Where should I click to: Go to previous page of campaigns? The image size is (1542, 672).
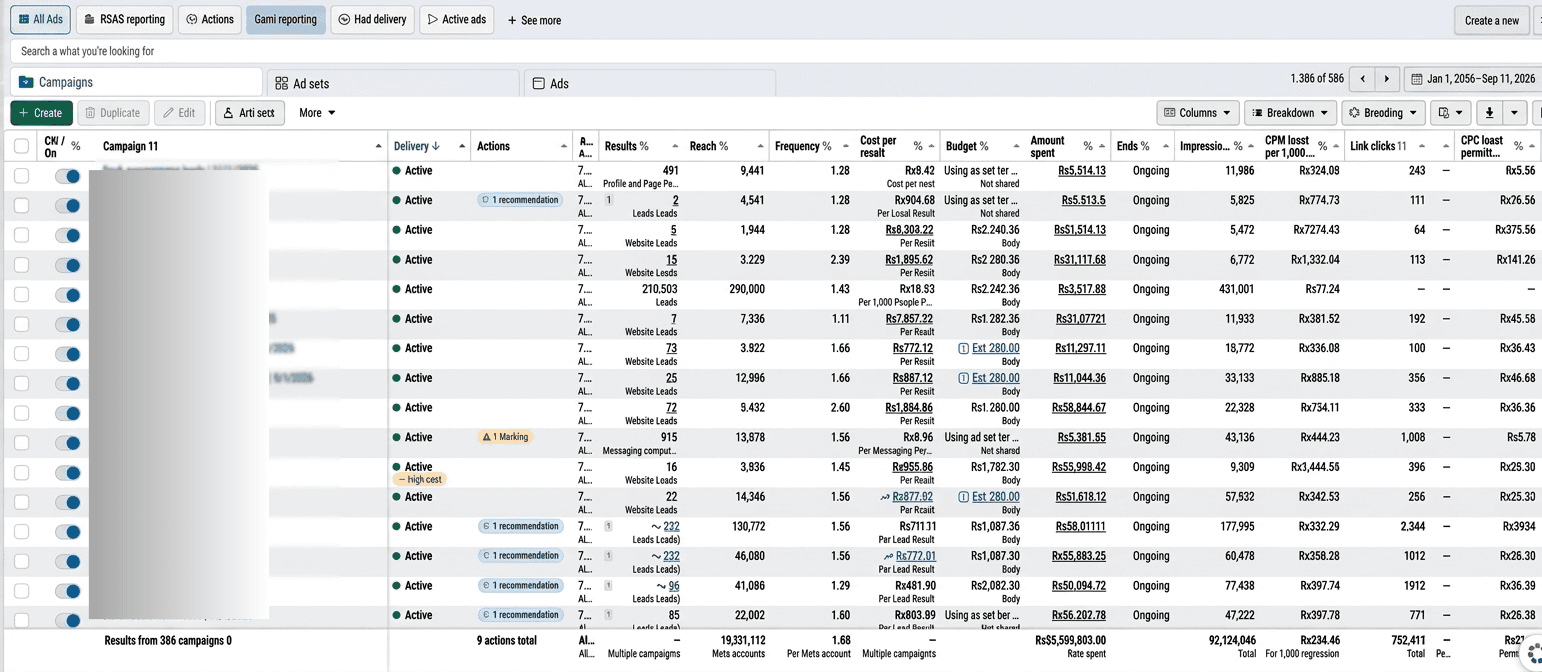(x=1361, y=78)
